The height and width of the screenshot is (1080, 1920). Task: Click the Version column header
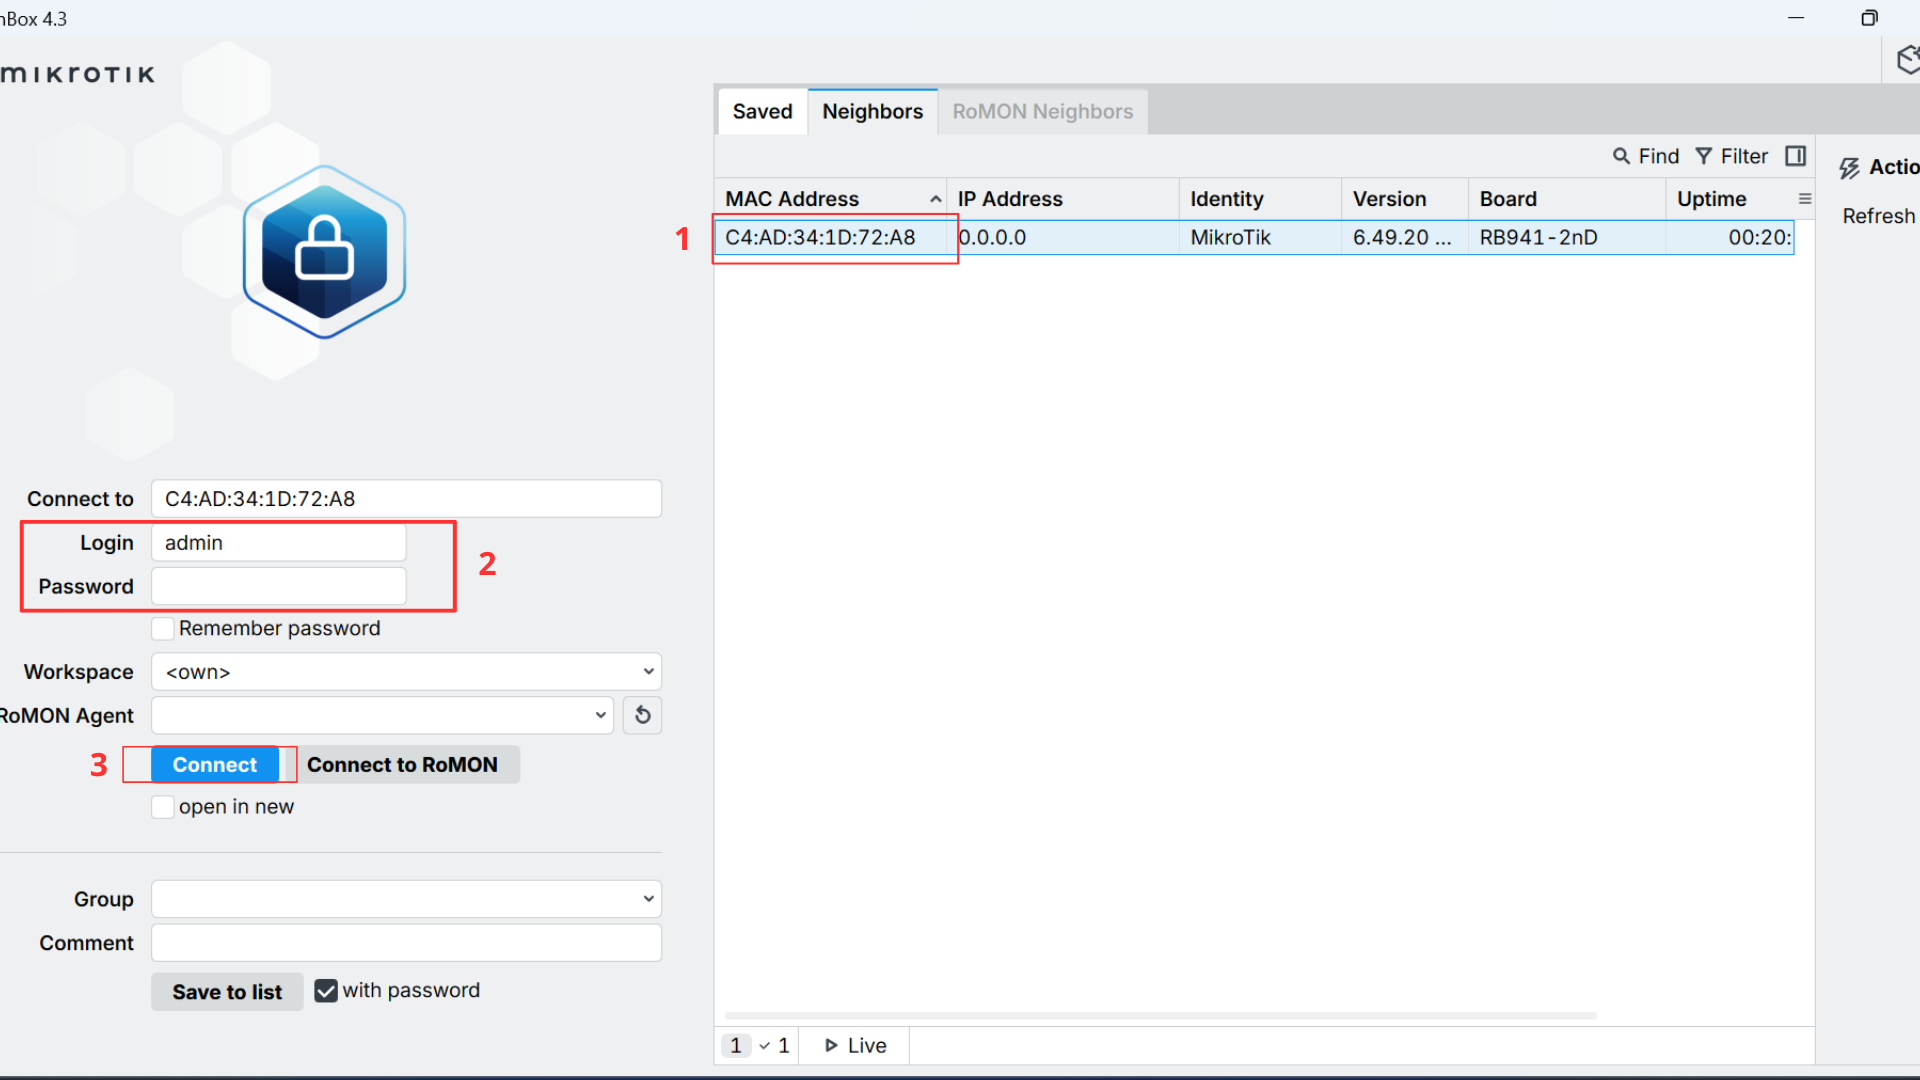(x=1405, y=199)
